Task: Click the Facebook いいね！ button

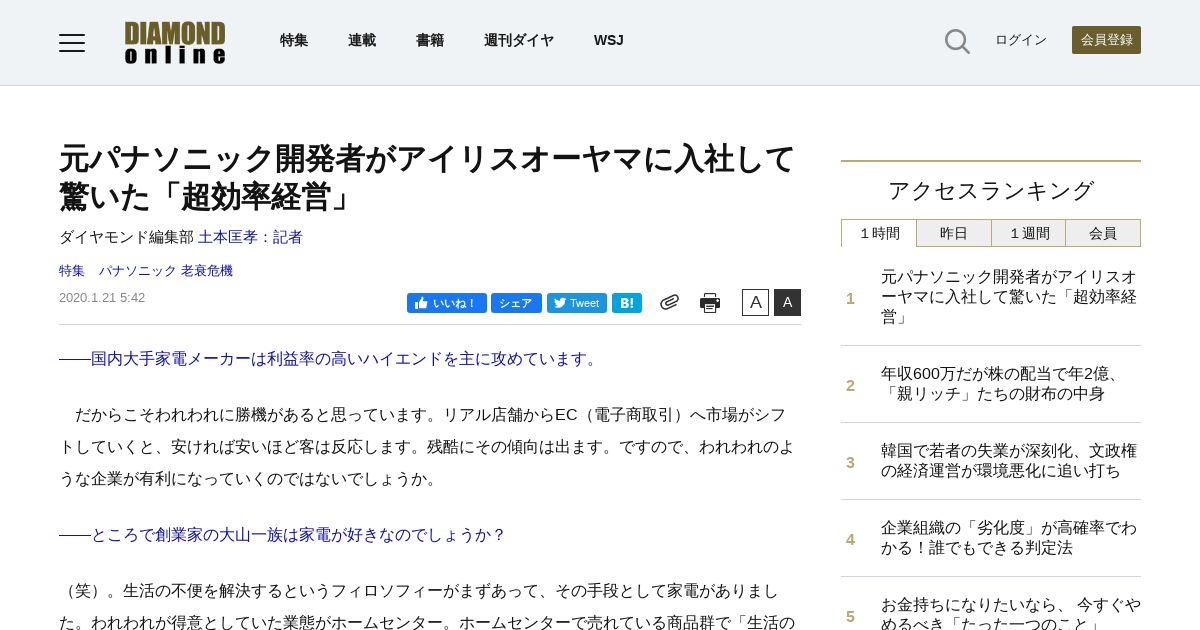Action: 447,303
